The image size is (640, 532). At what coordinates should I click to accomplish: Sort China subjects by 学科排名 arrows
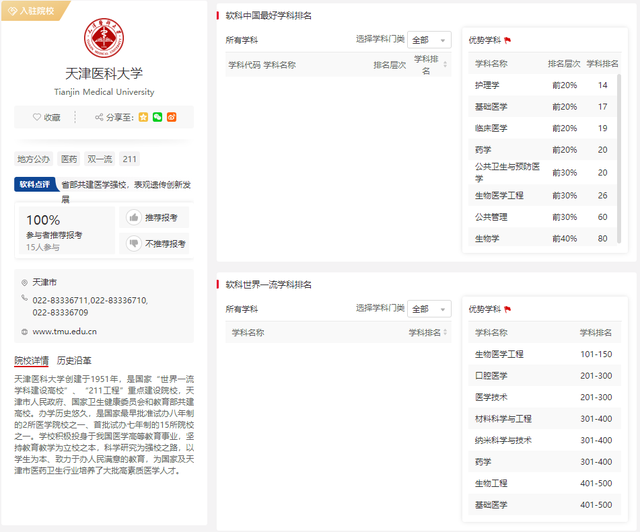click(445, 65)
